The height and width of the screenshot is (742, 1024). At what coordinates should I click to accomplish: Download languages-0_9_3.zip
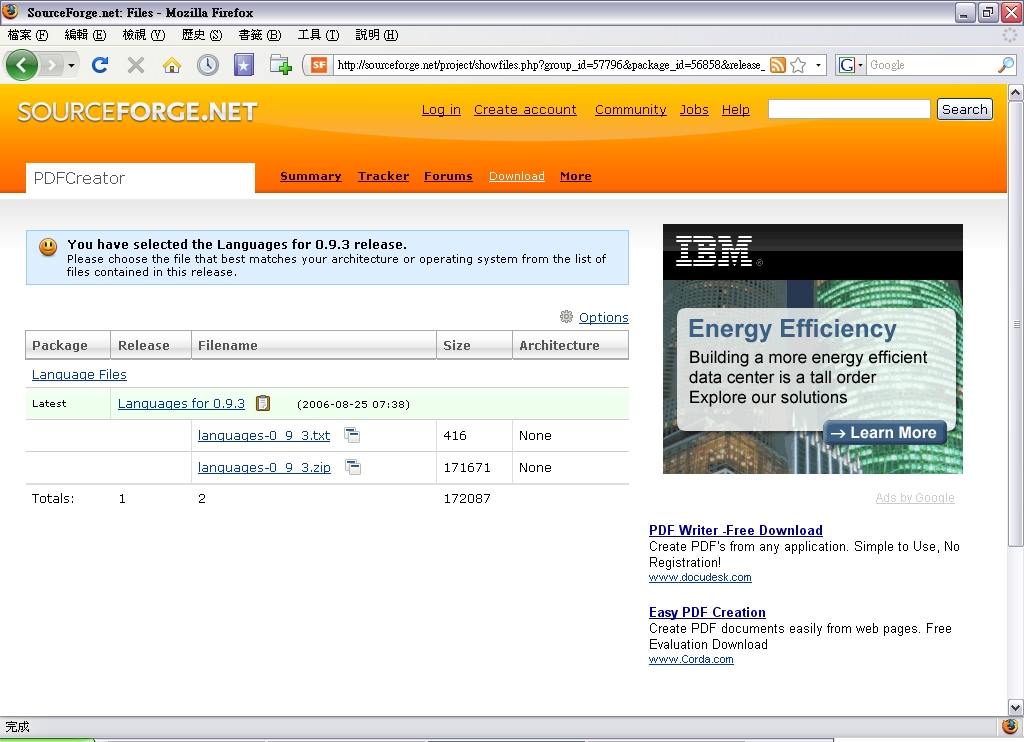[264, 468]
